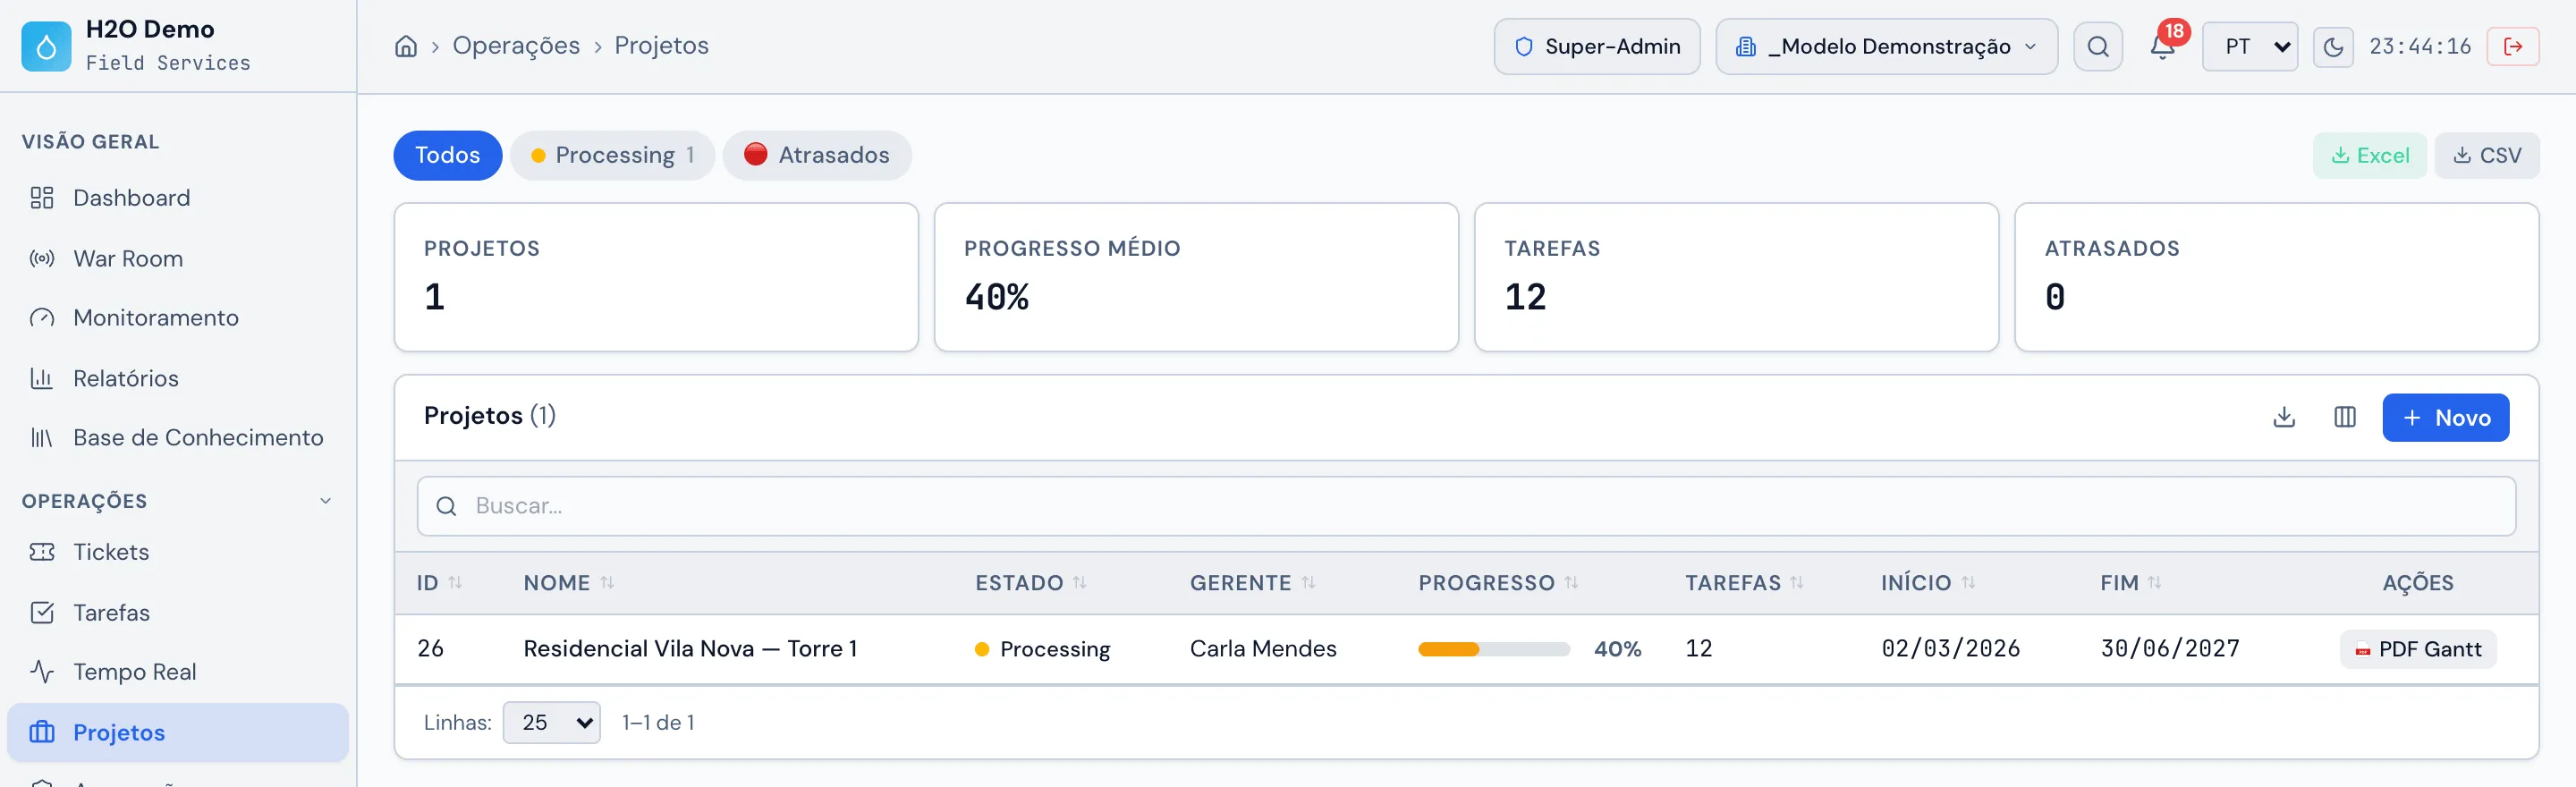Go to home via breadcrumb house icon
This screenshot has height=787, width=2576.
(406, 46)
